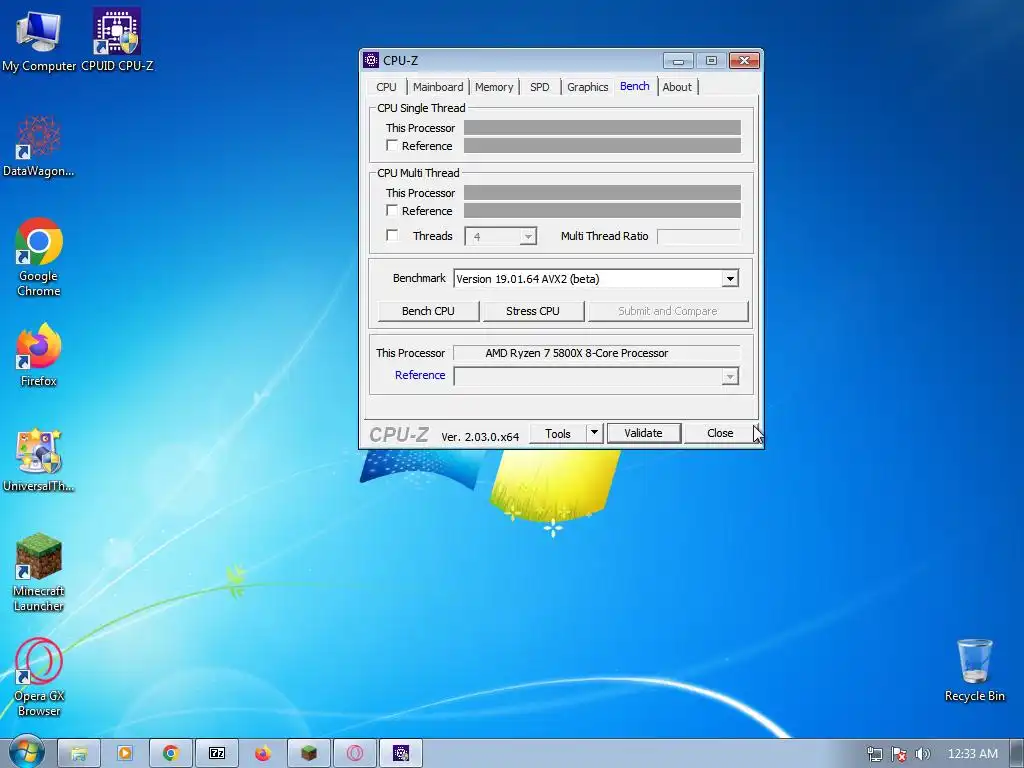1024x768 pixels.
Task: Click the volume speaker tray icon
Action: point(922,754)
